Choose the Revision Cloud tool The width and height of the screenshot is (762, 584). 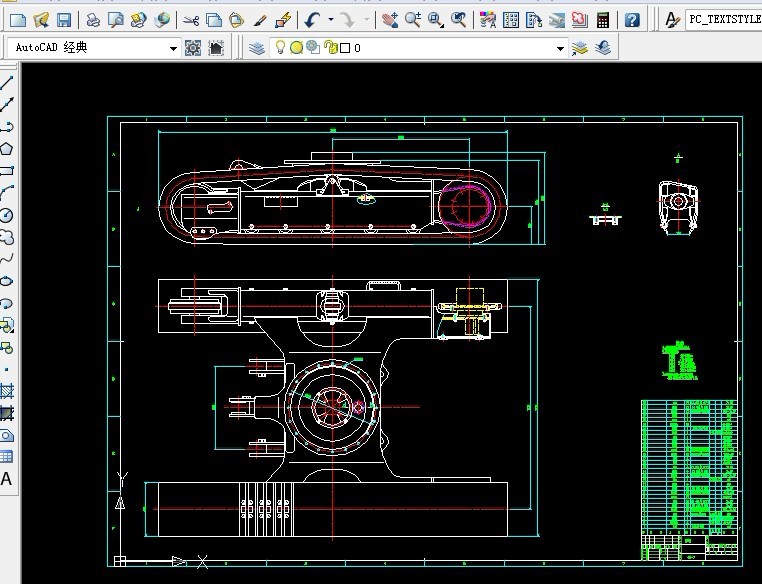click(7, 237)
